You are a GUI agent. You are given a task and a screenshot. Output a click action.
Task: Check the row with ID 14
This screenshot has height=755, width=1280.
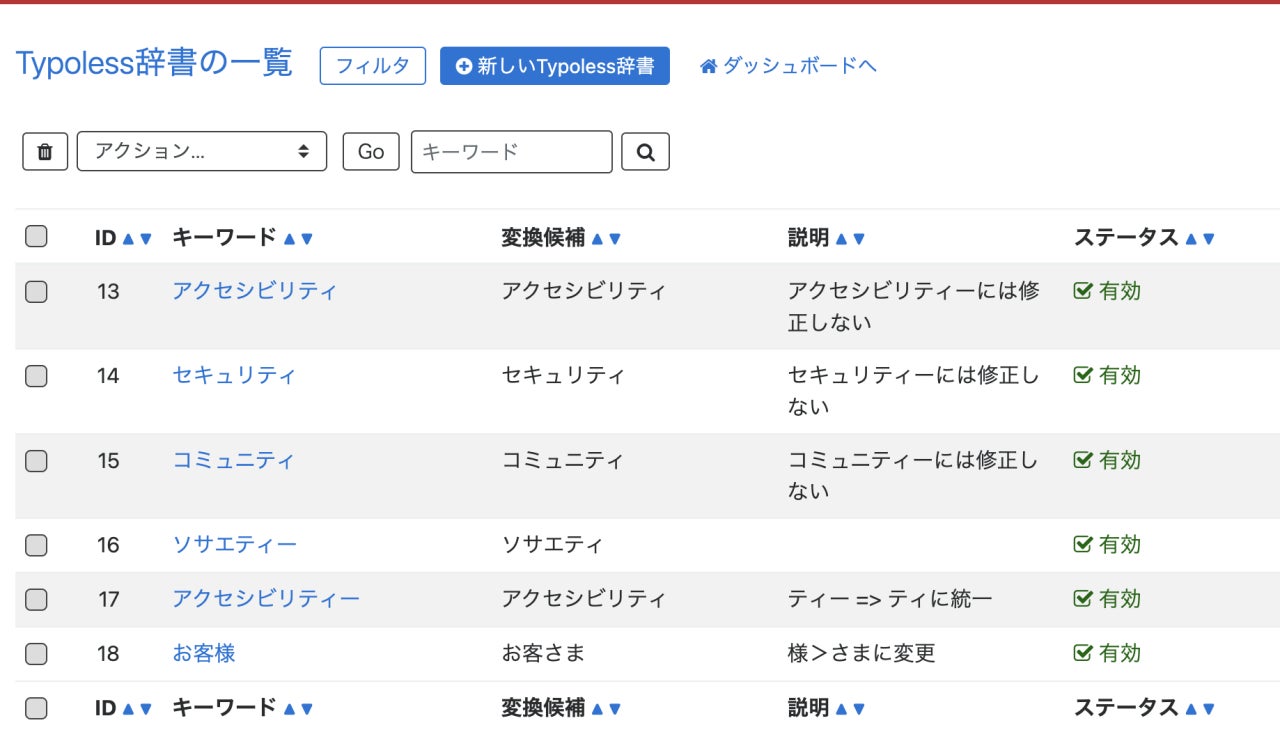tap(36, 376)
